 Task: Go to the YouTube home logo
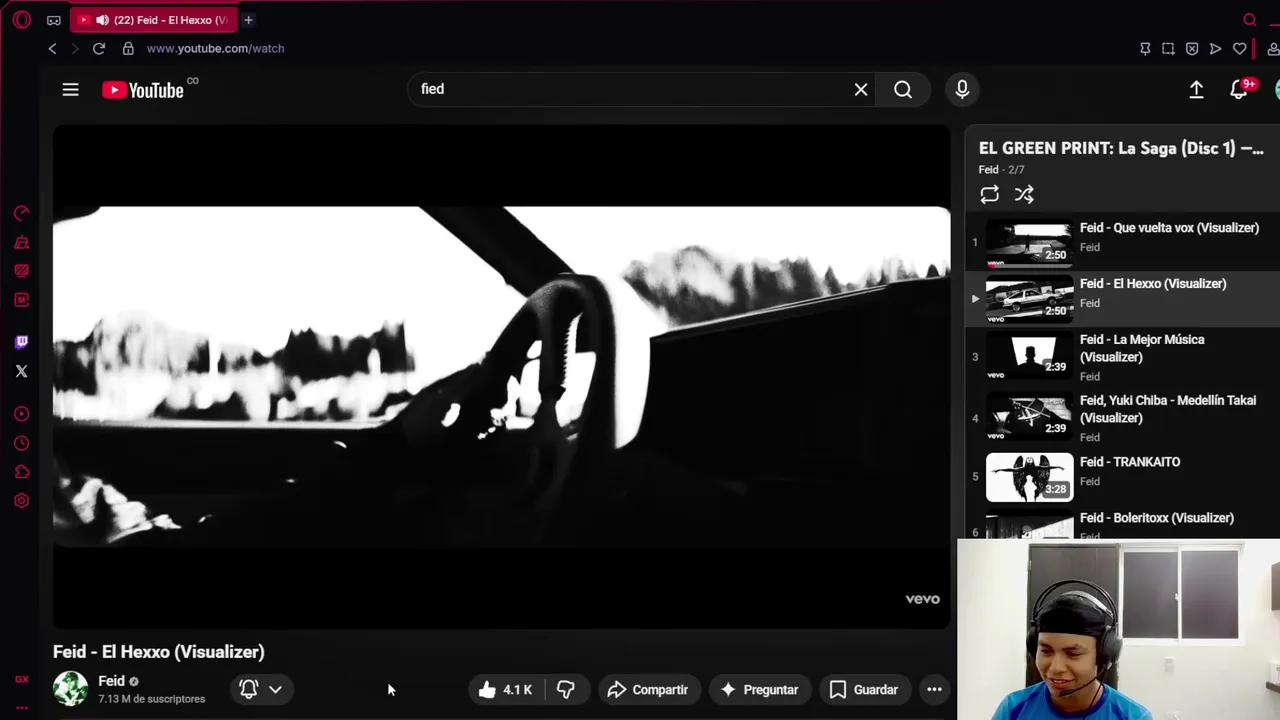pos(143,90)
